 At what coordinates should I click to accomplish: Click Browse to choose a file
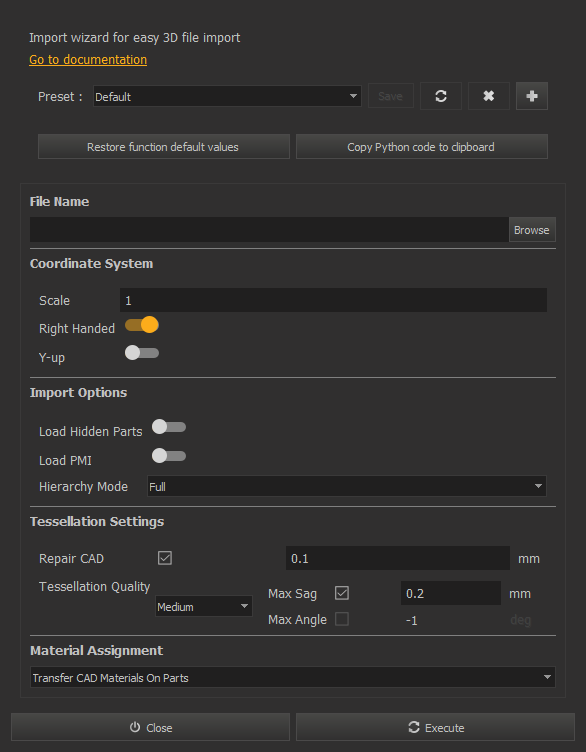[532, 230]
